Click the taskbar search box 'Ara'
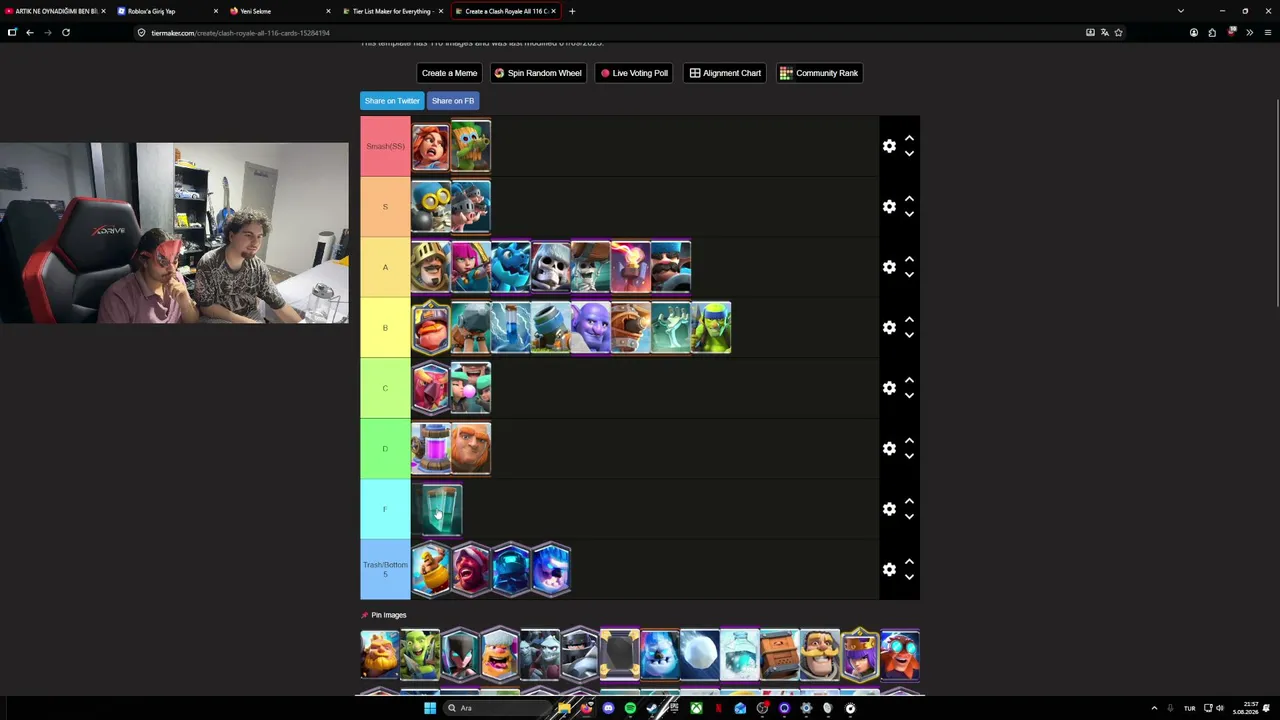The width and height of the screenshot is (1280, 720). [x=500, y=708]
